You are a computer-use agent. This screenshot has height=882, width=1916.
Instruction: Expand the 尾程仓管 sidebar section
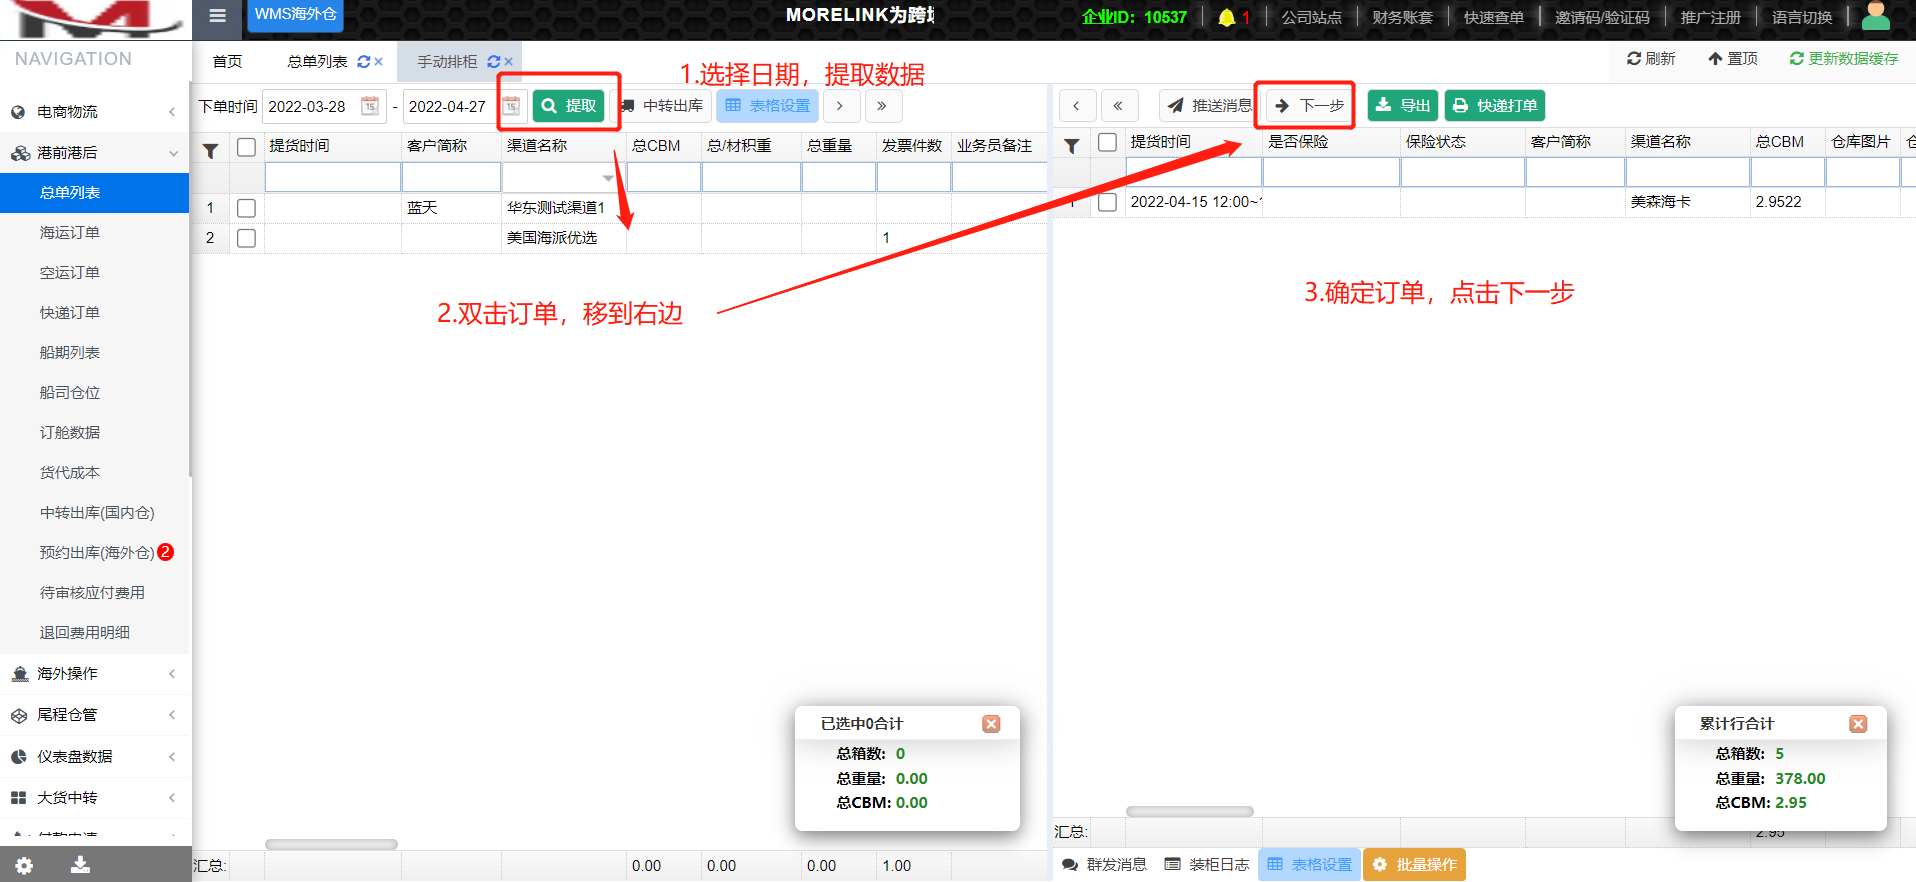pos(95,715)
